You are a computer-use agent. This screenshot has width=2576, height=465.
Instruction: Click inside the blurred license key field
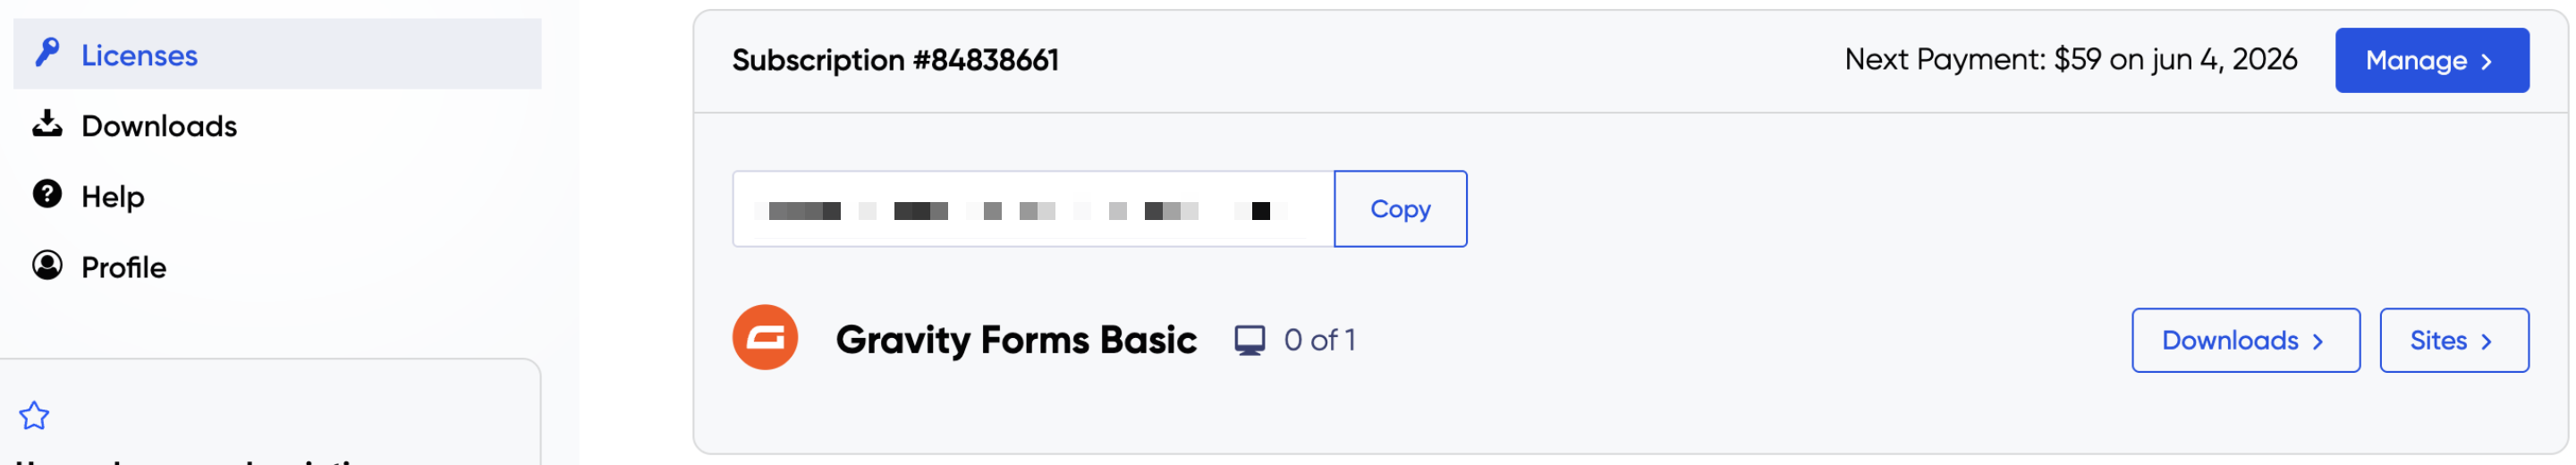pos(1032,210)
